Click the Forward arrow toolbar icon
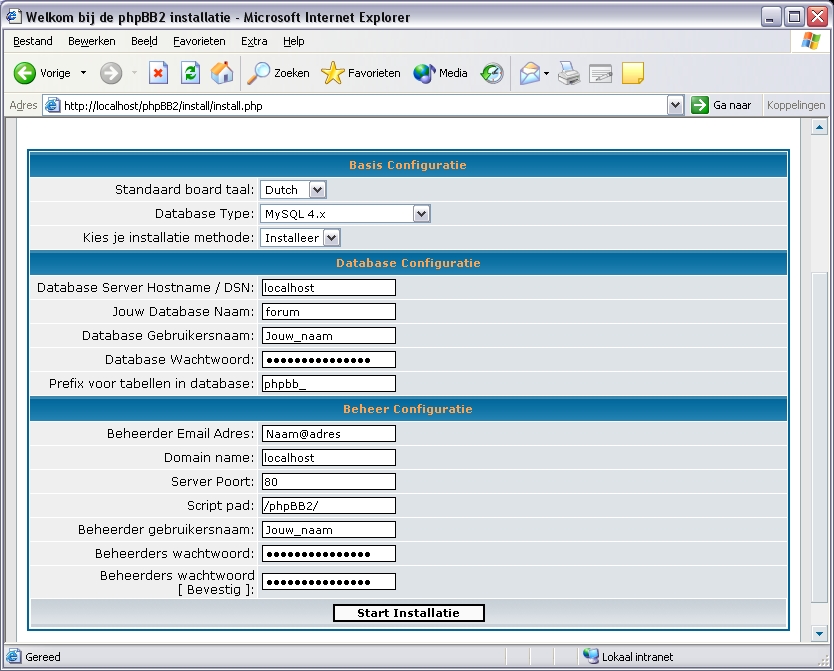The width and height of the screenshot is (834, 671). click(x=111, y=73)
